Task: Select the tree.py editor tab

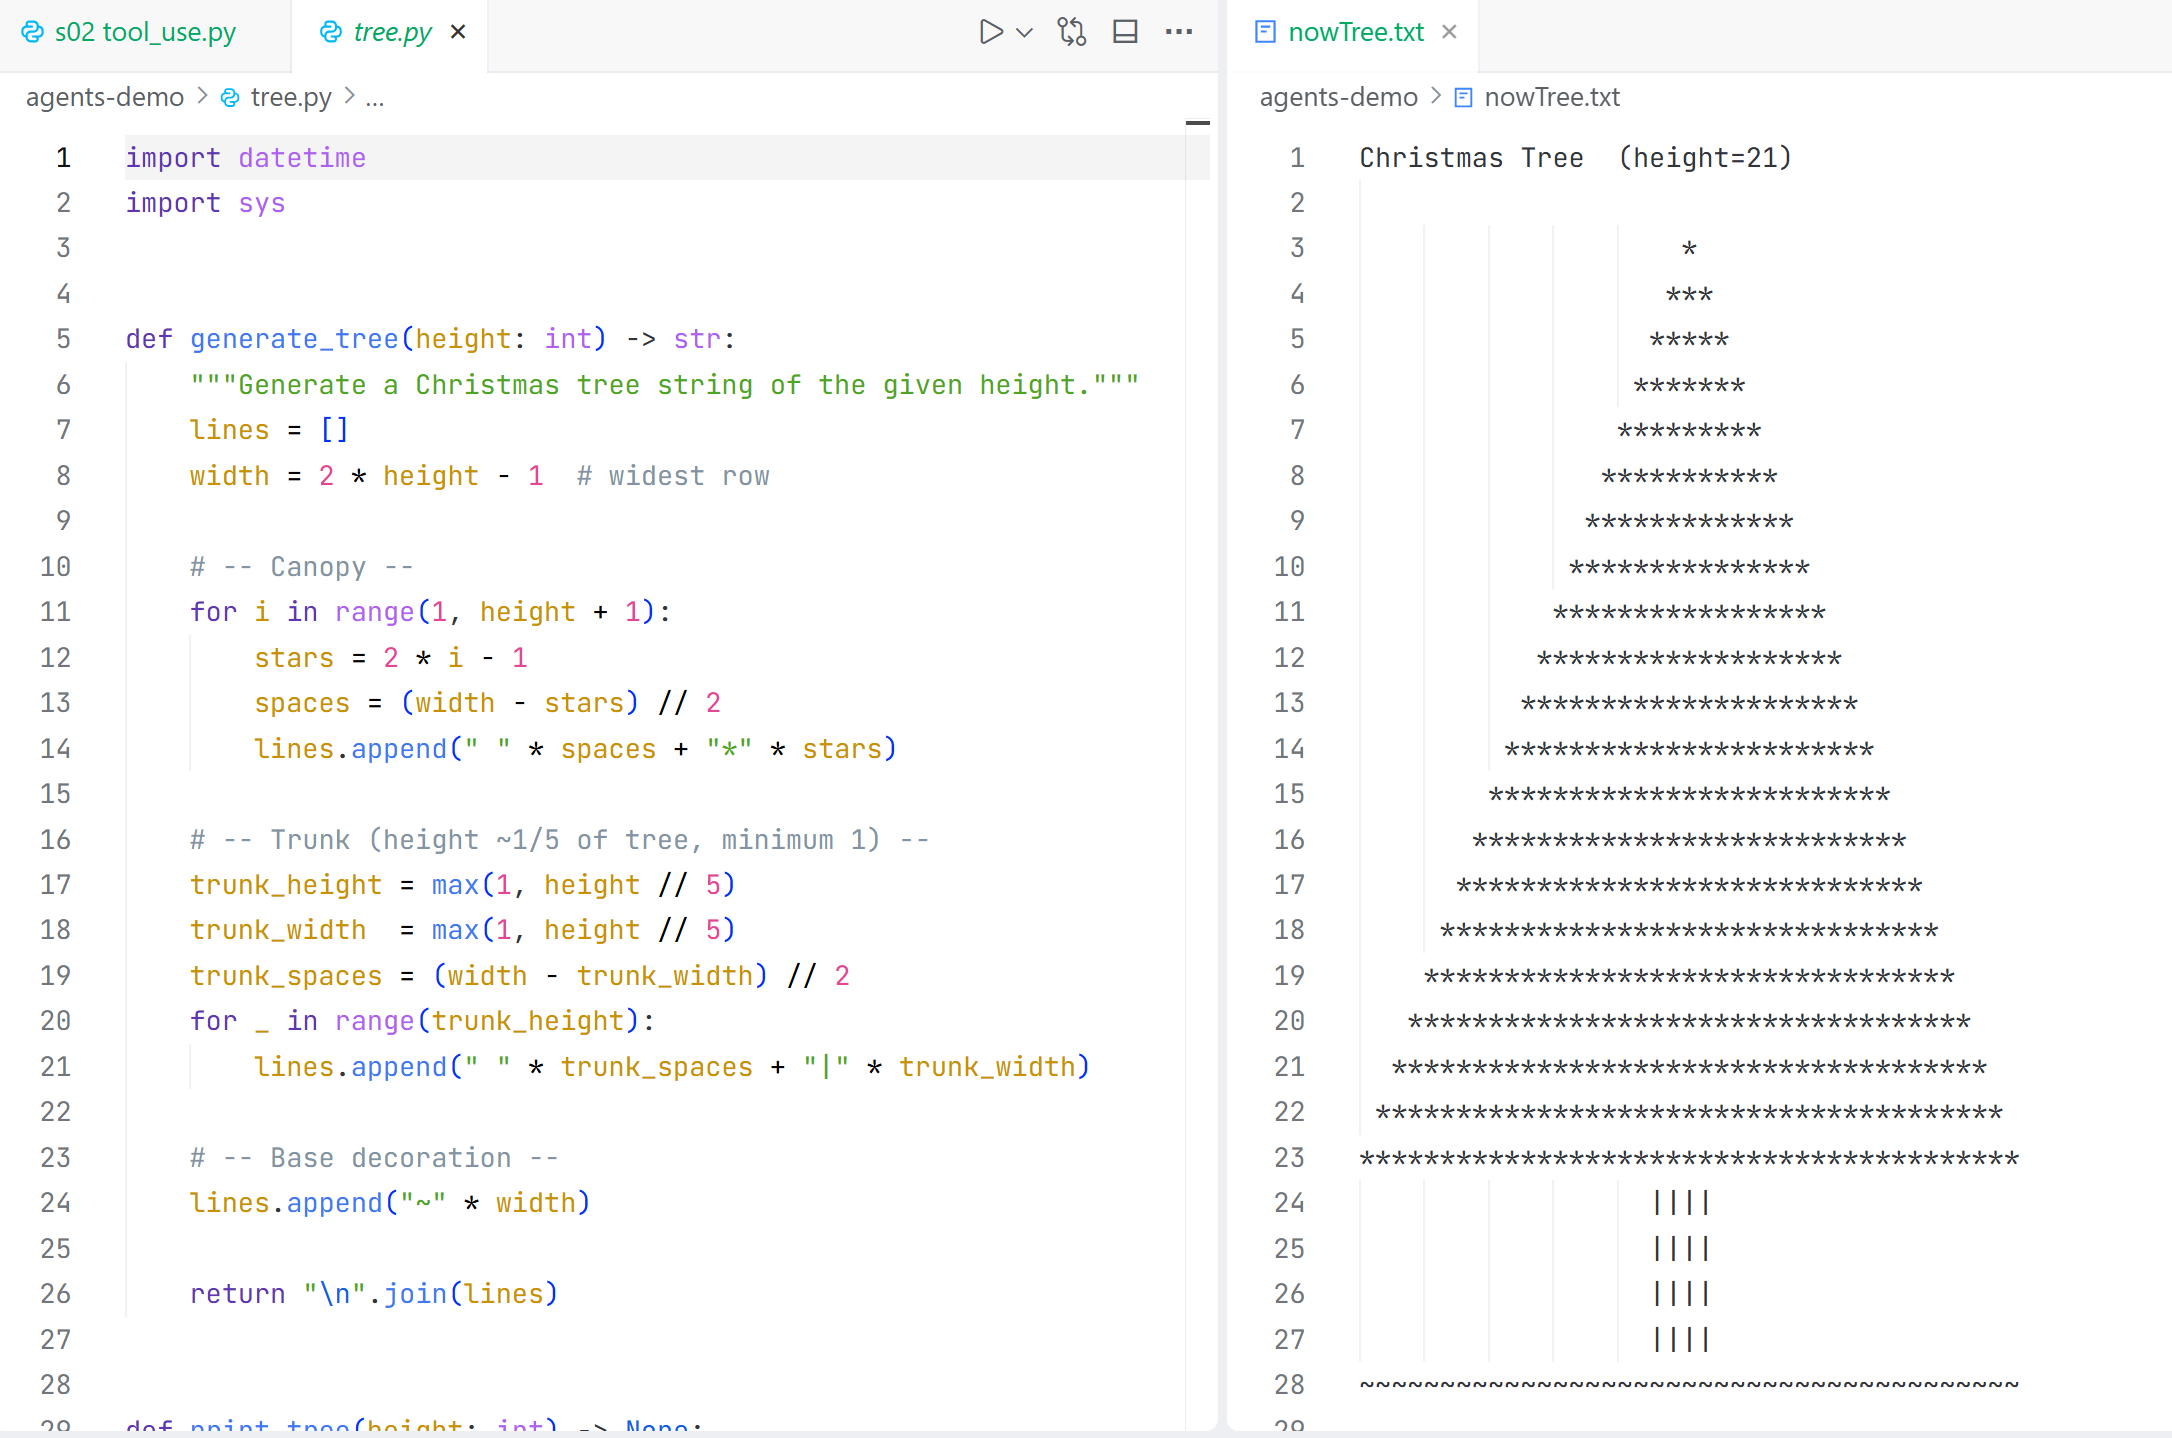Action: click(391, 32)
